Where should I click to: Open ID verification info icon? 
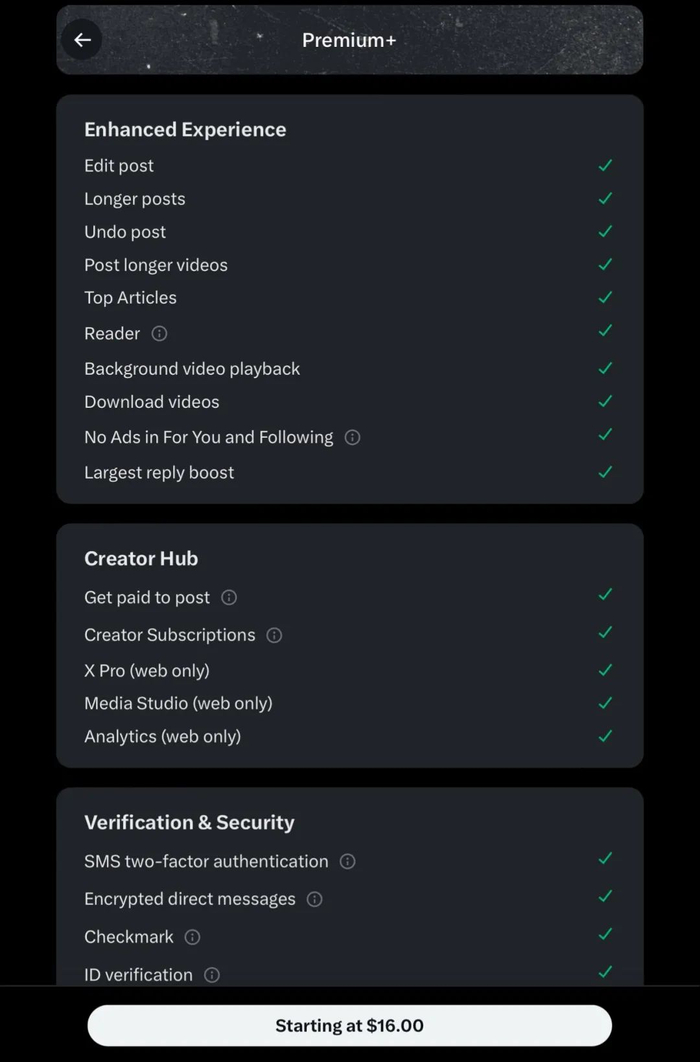coord(212,975)
